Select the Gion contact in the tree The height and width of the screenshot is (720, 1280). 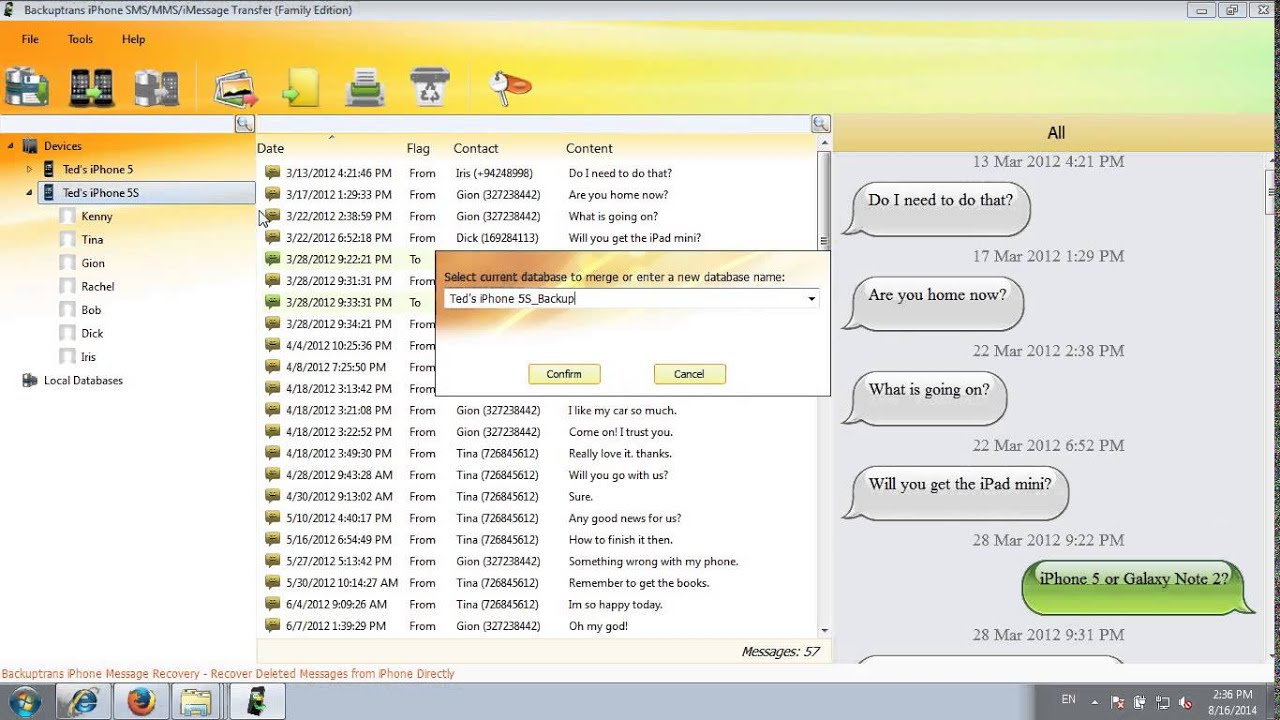click(x=93, y=263)
